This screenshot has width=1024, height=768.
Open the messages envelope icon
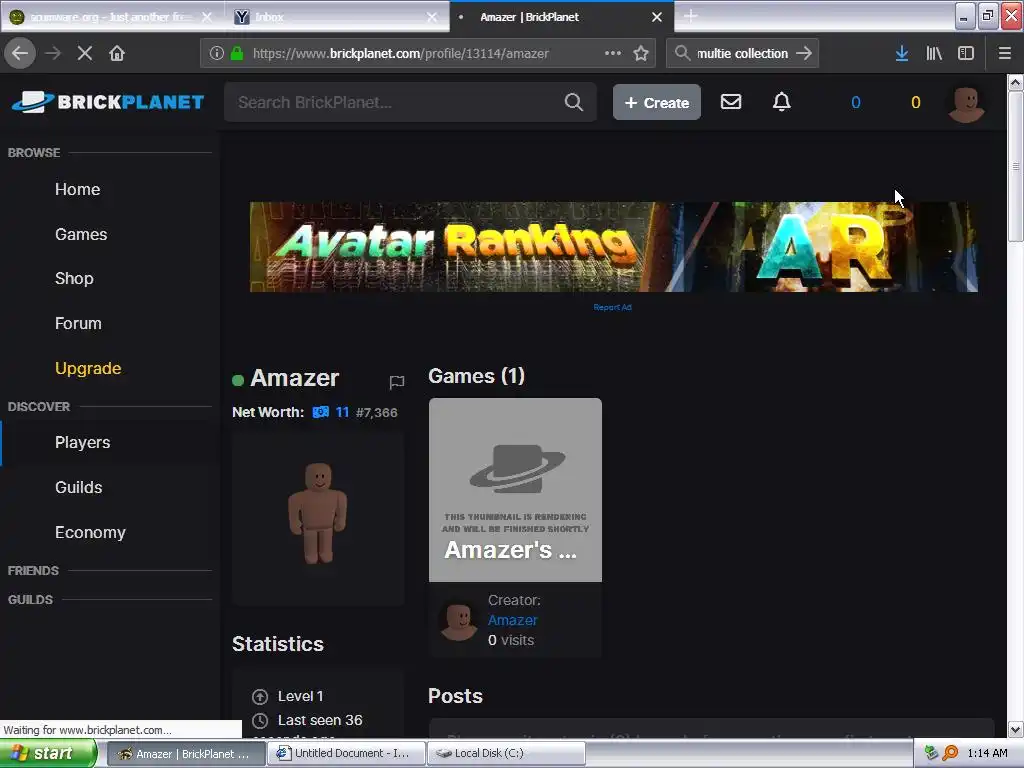click(x=731, y=101)
